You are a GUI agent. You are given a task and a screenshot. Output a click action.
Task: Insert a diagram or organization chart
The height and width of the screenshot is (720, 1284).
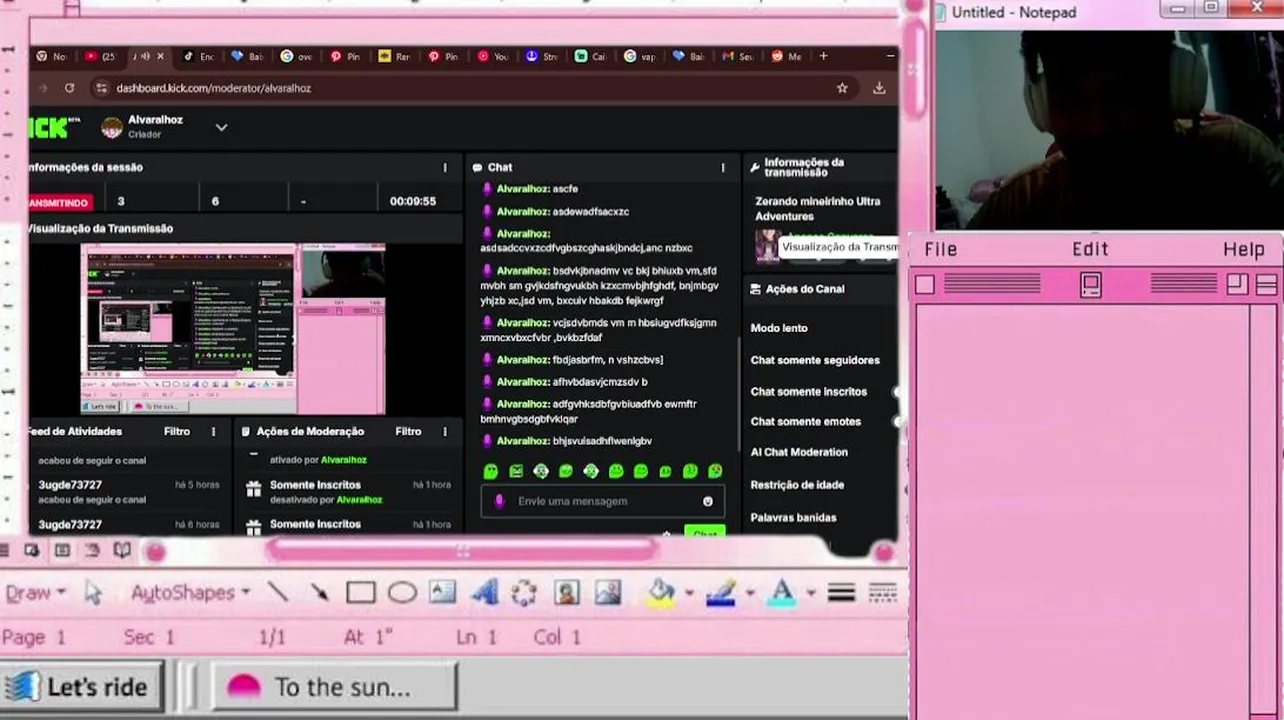click(x=525, y=593)
